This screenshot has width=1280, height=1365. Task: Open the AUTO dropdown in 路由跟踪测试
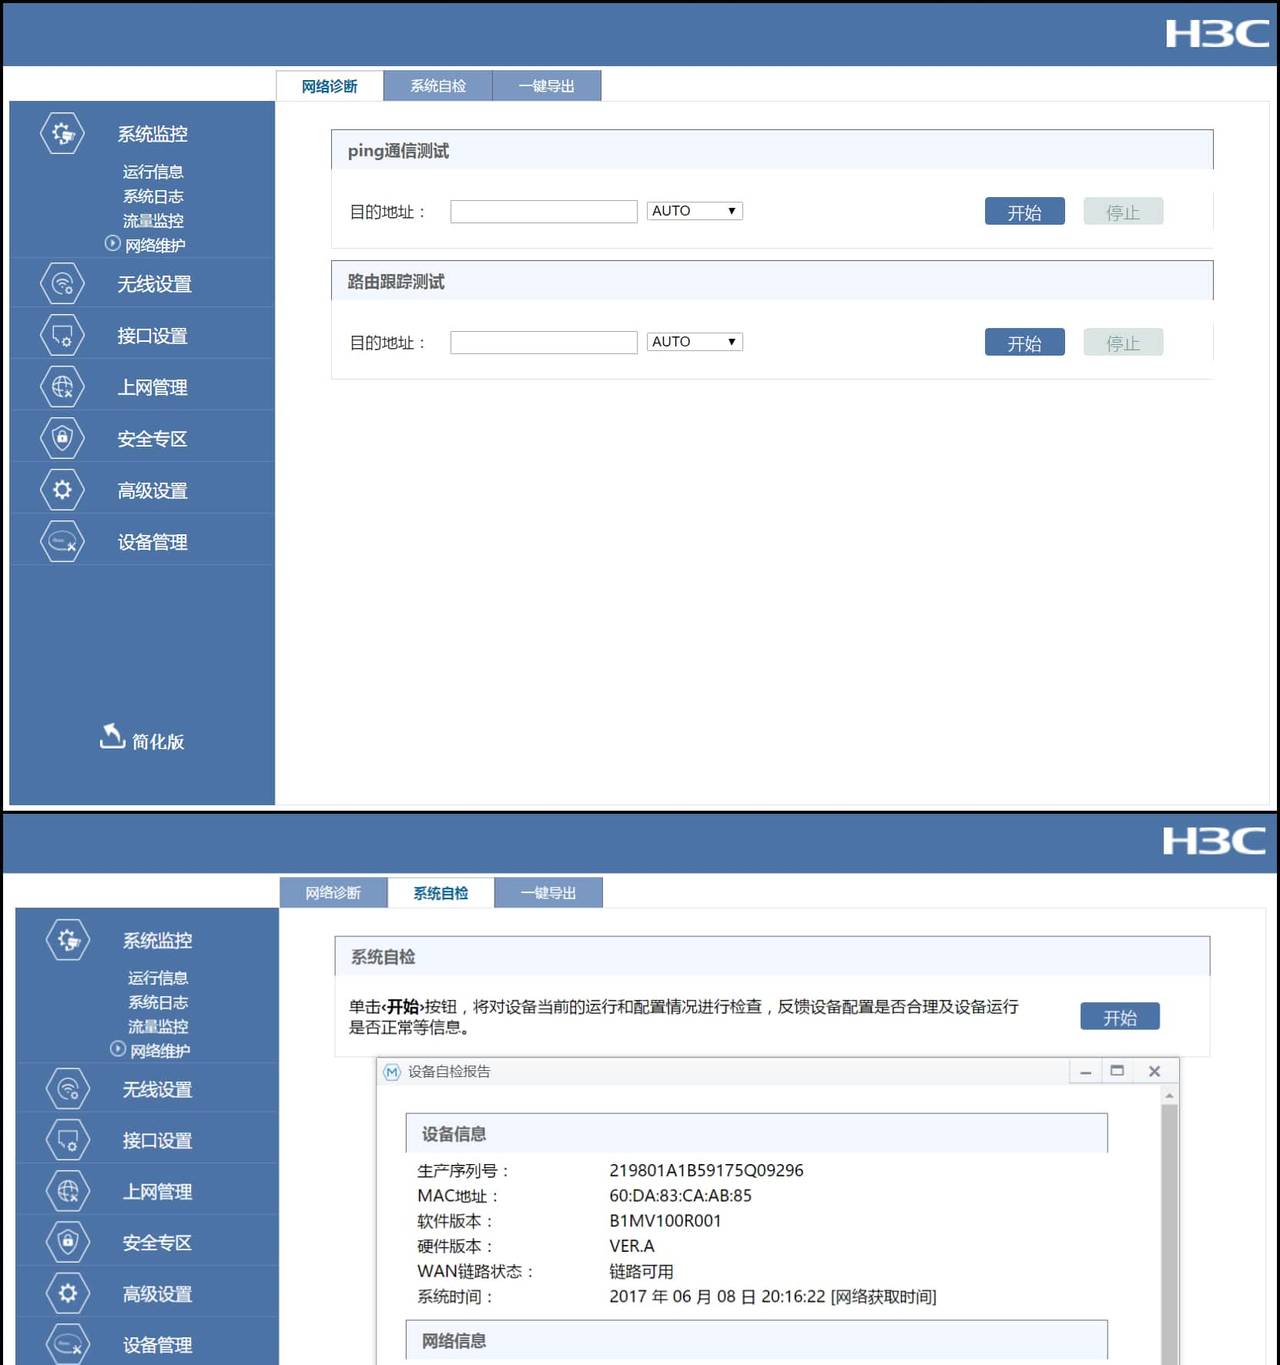[694, 341]
